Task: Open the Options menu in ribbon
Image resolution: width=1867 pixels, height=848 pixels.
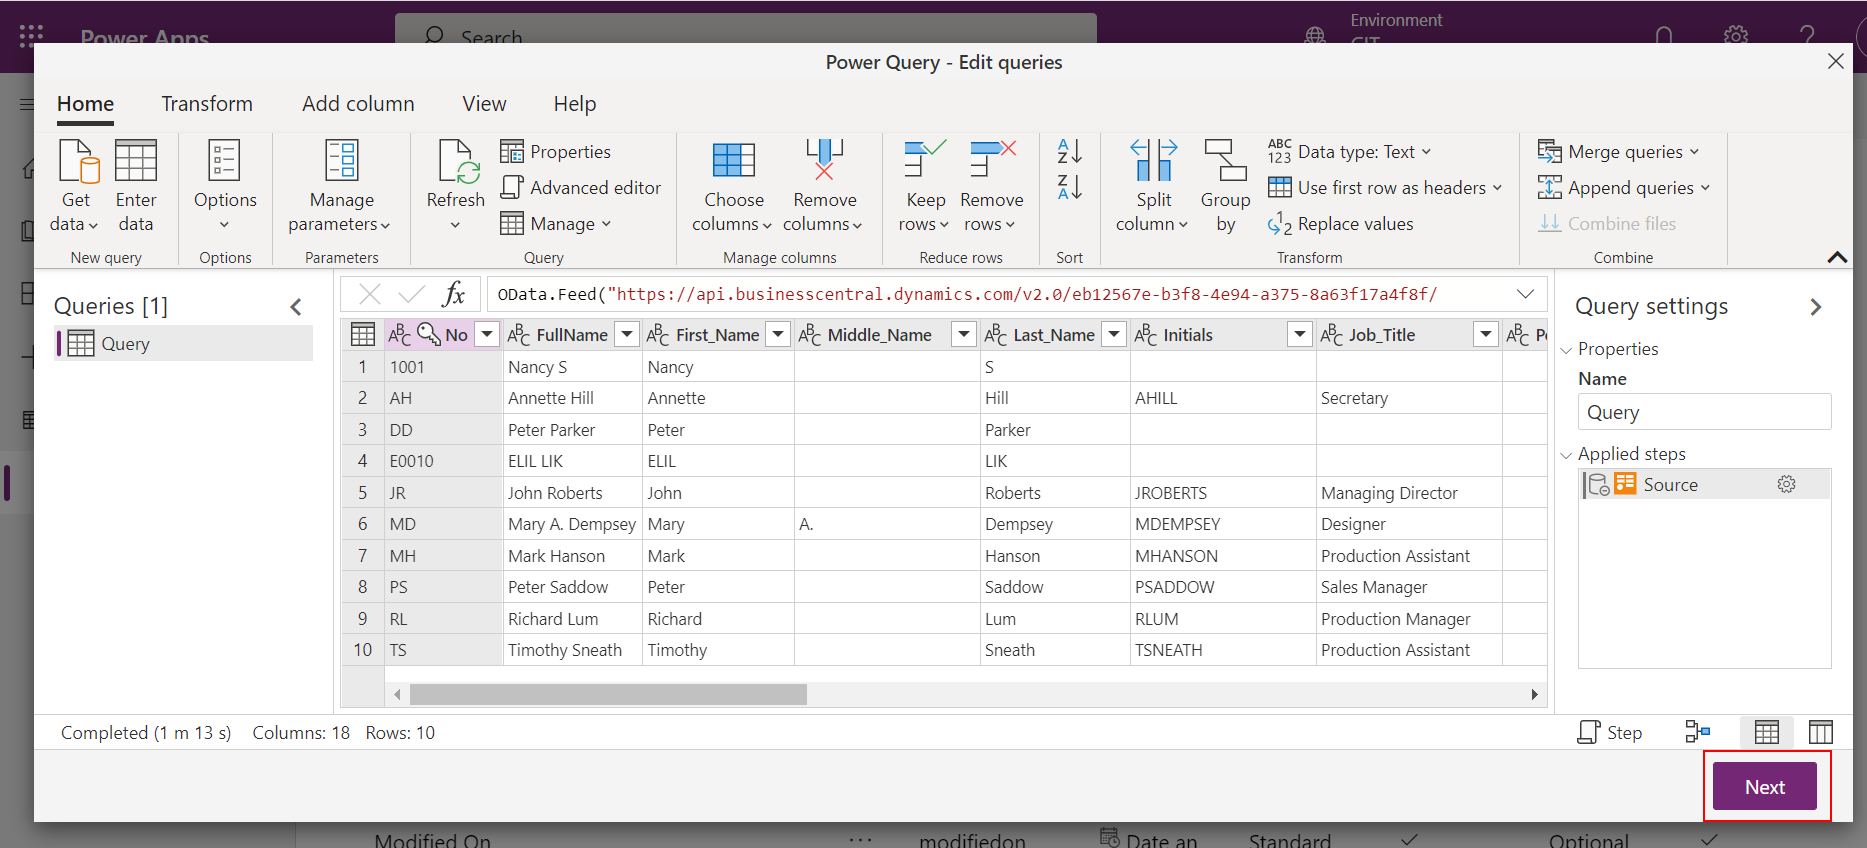Action: pos(225,187)
